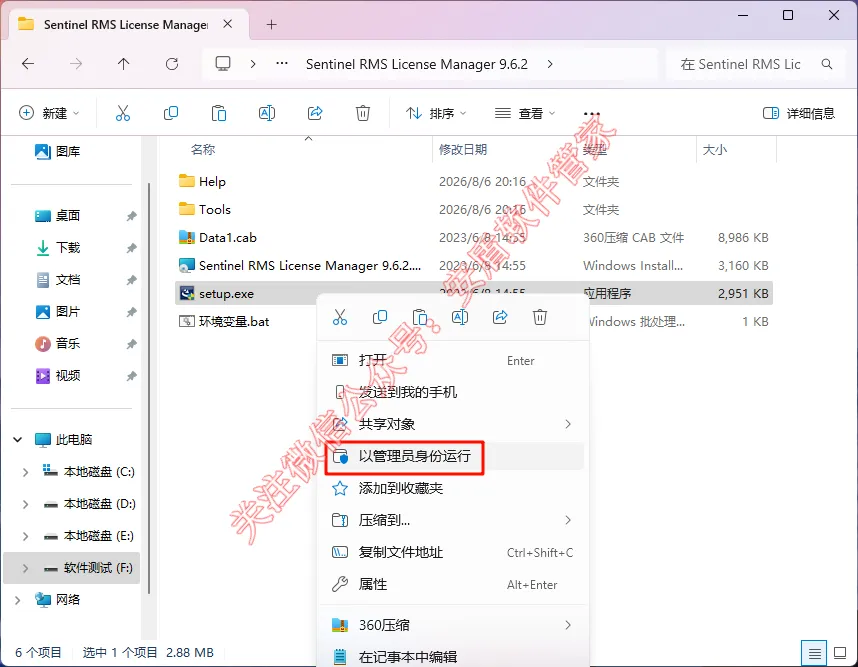The image size is (858, 667).
Task: Go up one folder level
Action: coord(124,64)
